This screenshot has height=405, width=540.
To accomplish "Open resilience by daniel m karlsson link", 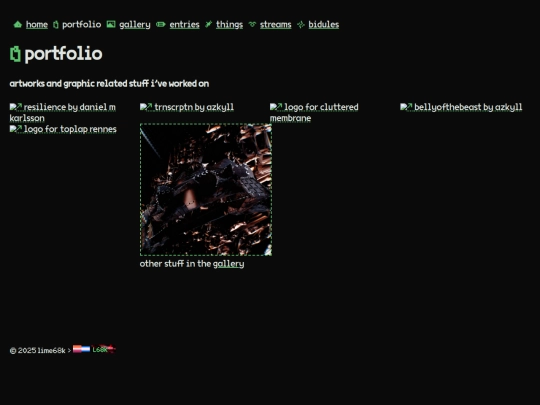I will click(63, 113).
